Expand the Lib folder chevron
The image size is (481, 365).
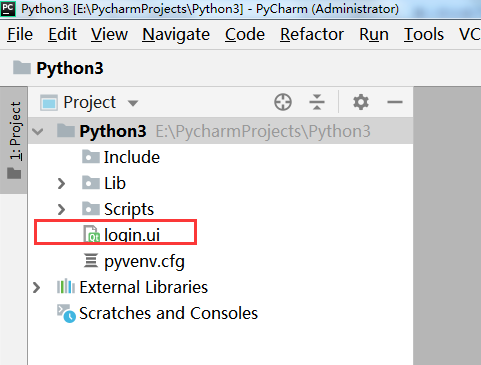[x=61, y=183]
